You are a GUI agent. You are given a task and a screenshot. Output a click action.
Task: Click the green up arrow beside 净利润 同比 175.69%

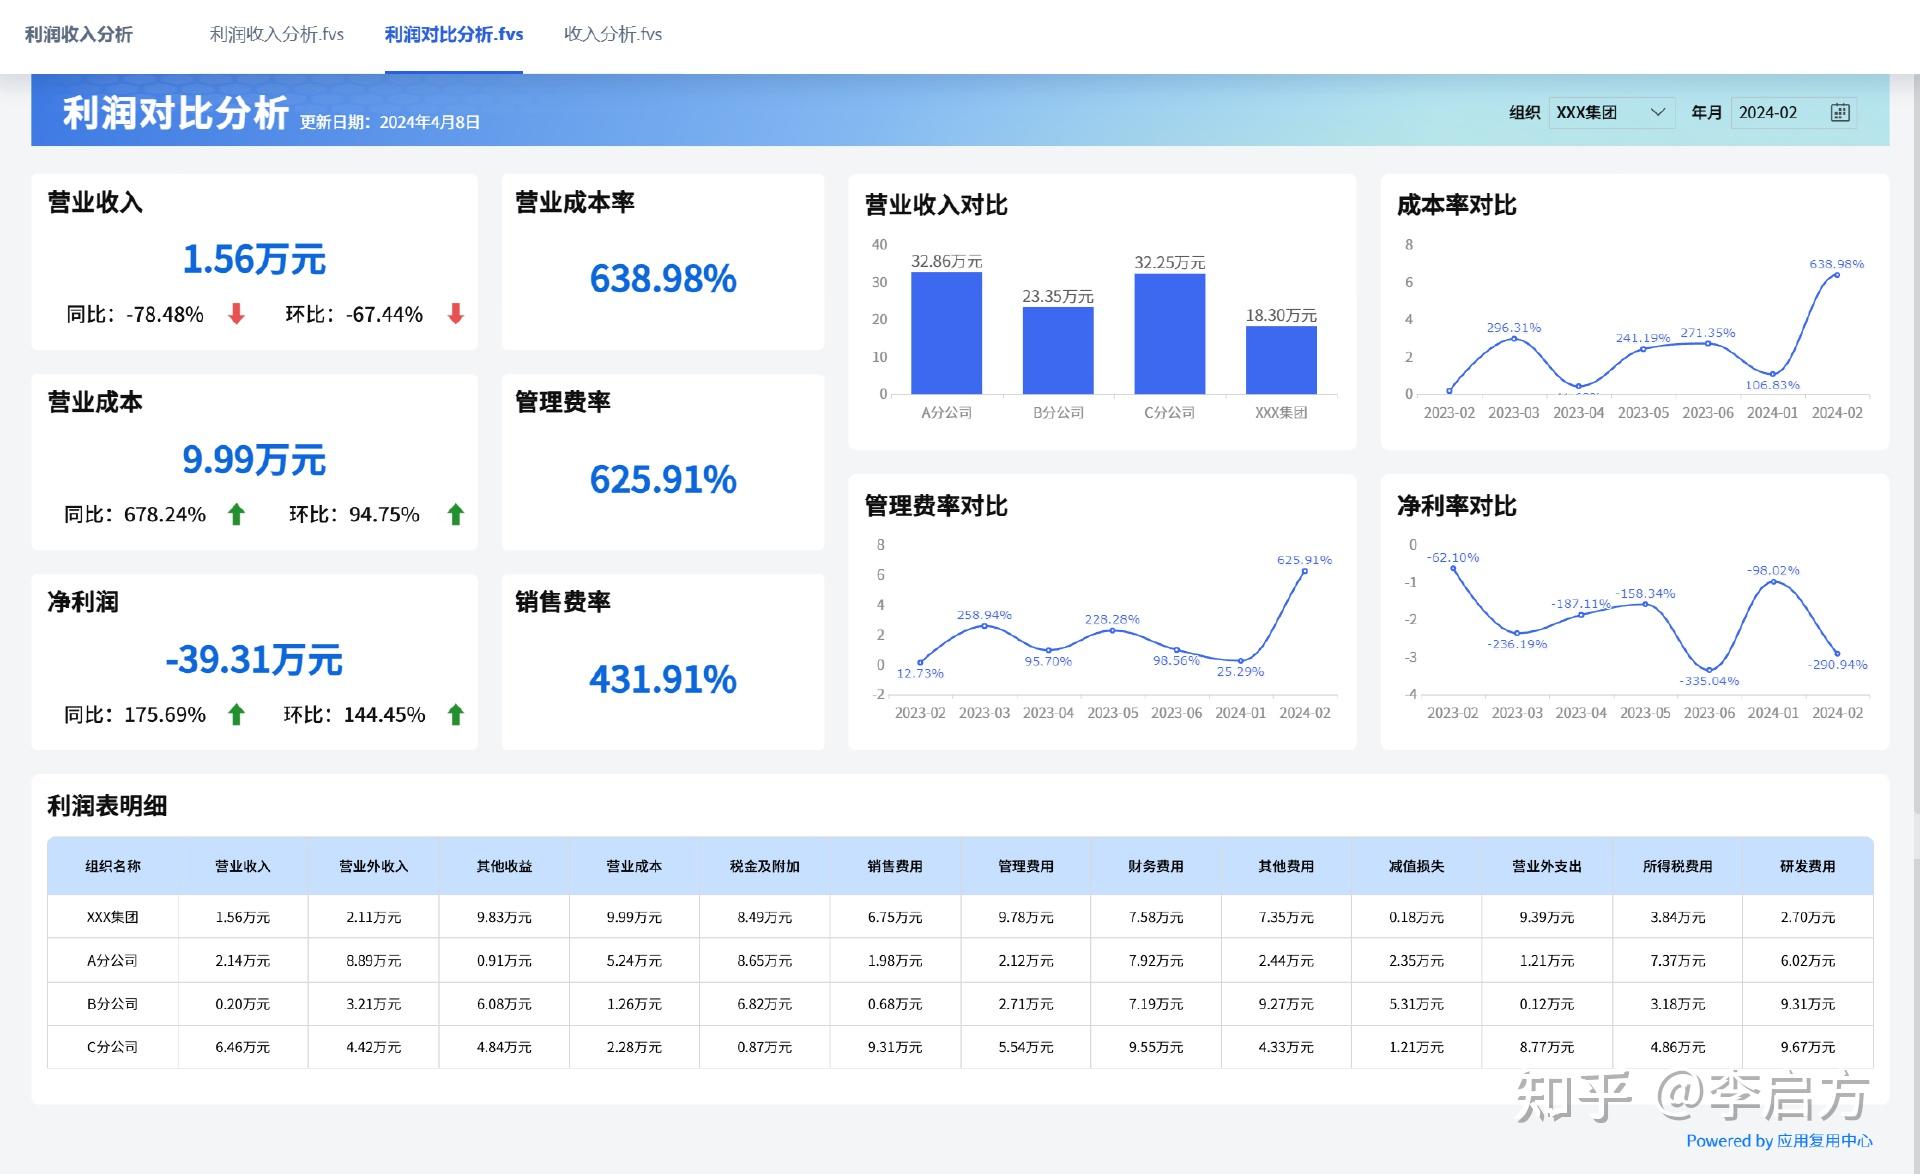point(237,715)
